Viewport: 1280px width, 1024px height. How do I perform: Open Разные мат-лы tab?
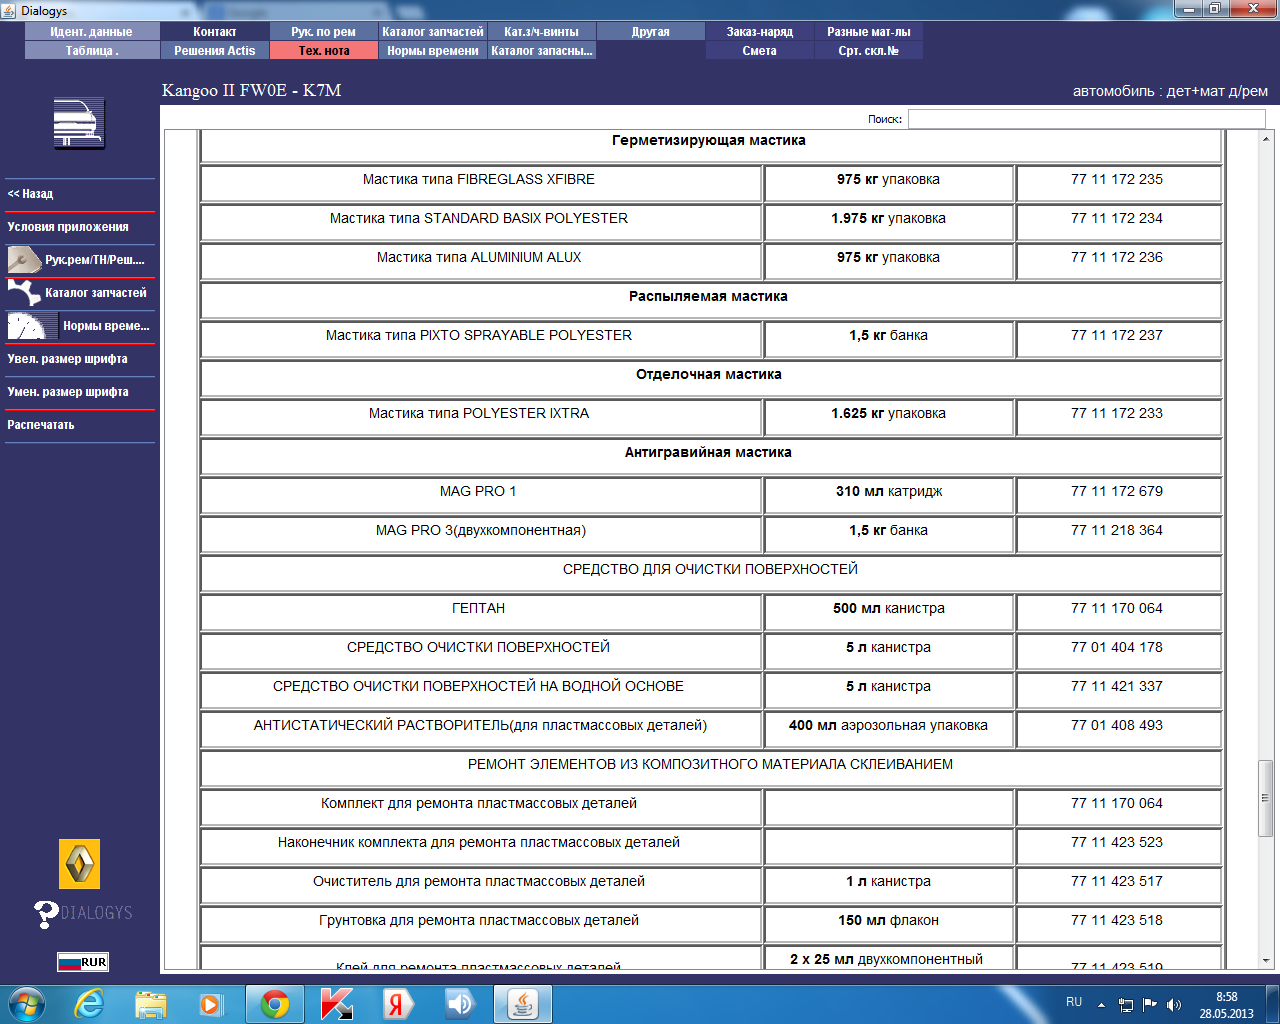click(x=869, y=32)
